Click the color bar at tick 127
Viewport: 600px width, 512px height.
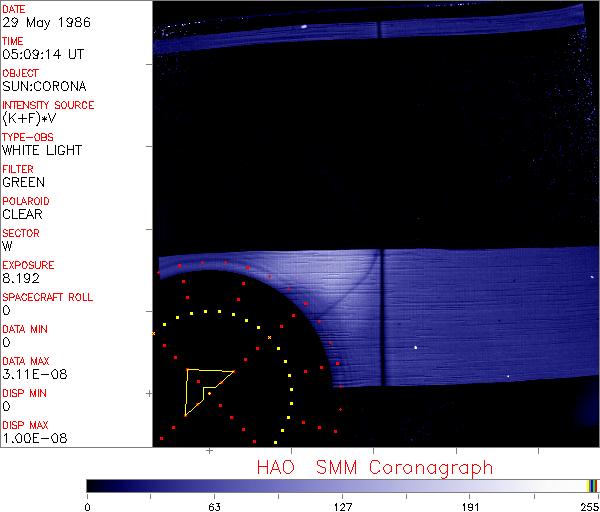343,485
